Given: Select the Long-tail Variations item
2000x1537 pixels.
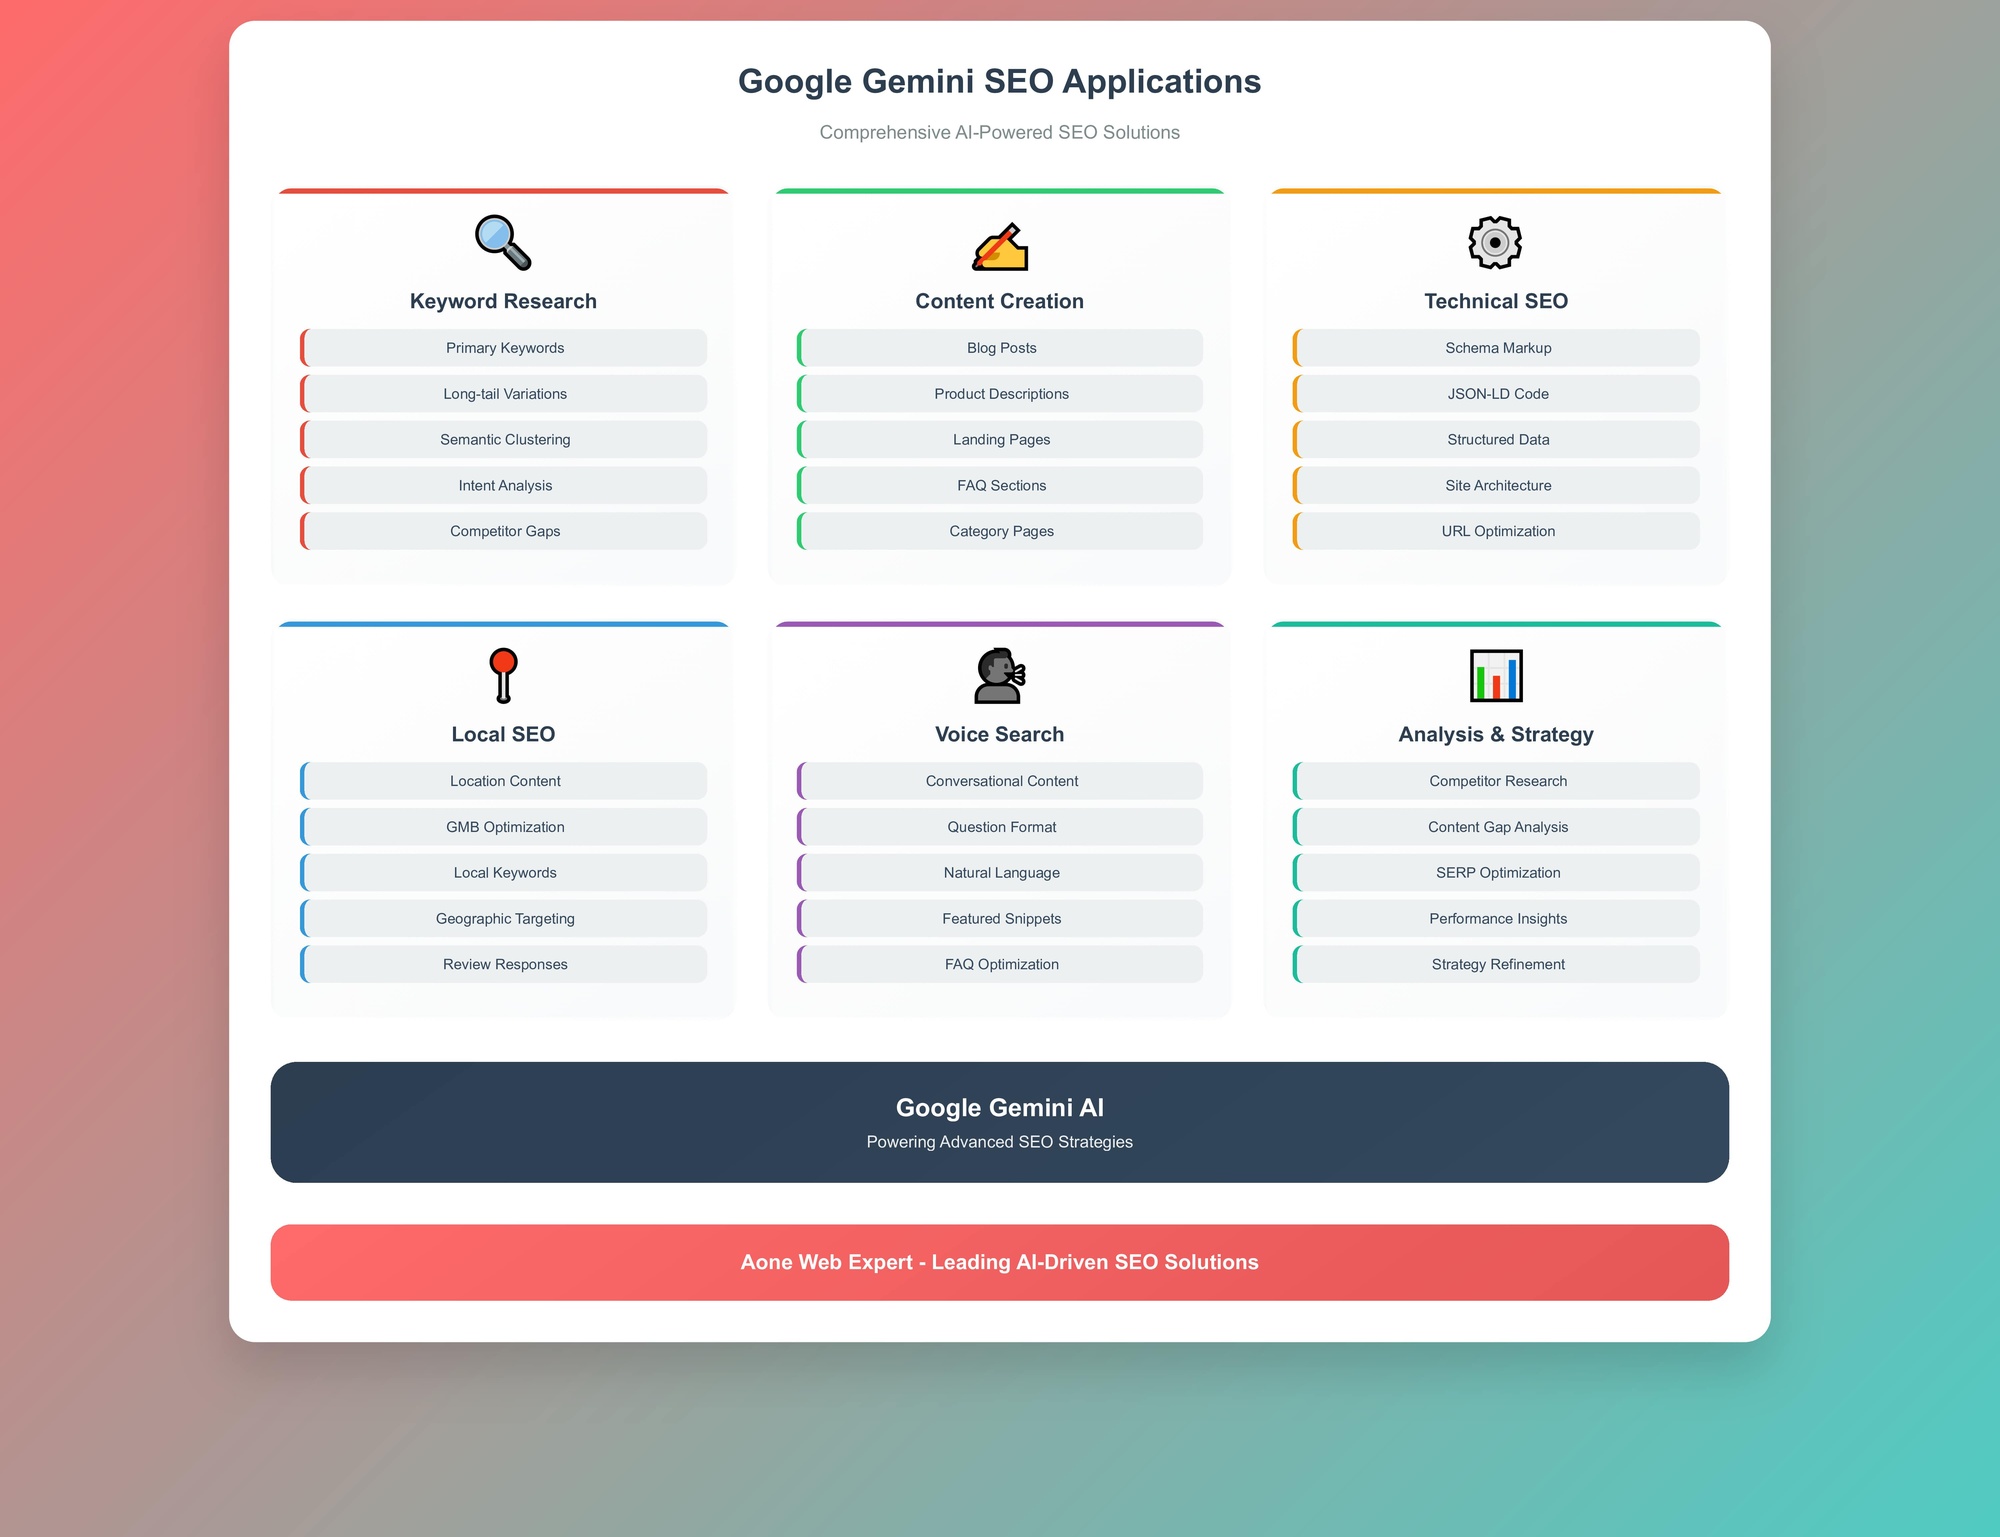Looking at the screenshot, I should pyautogui.click(x=504, y=394).
